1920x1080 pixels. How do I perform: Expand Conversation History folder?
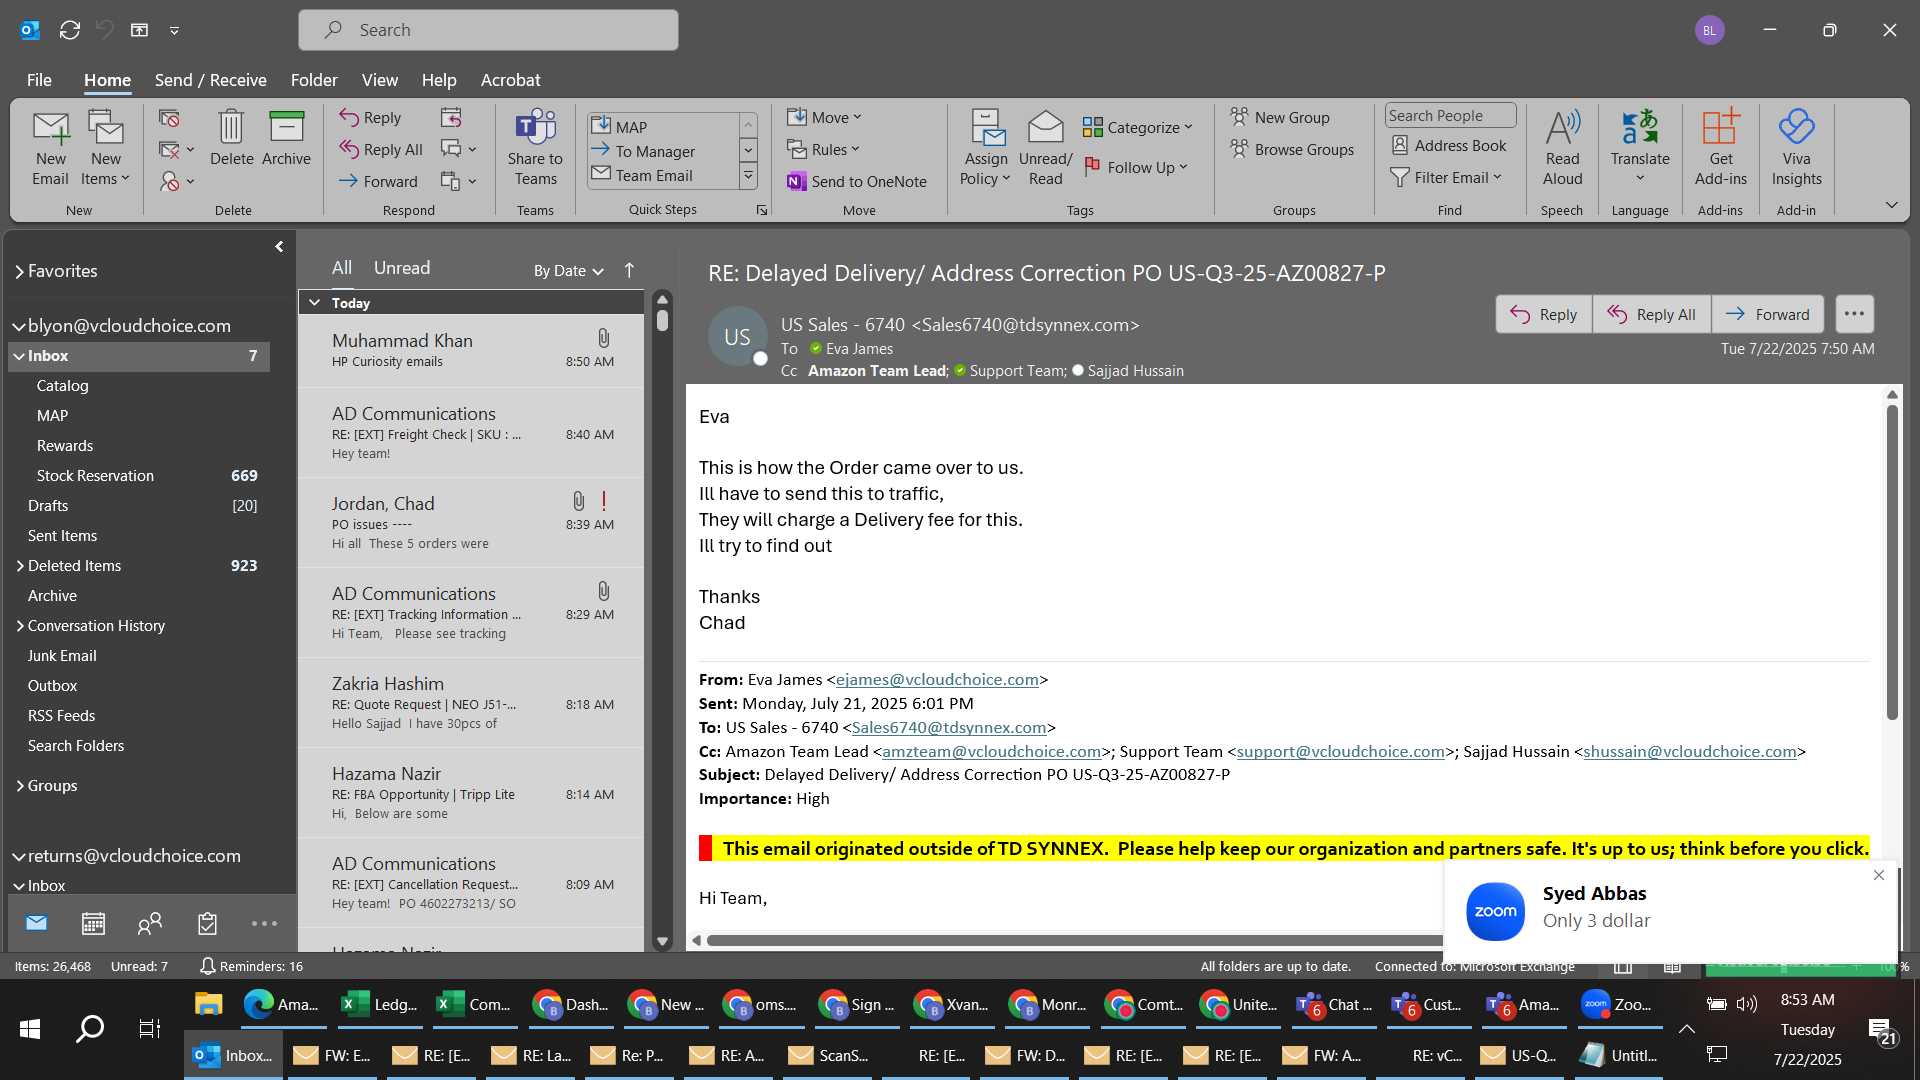tap(19, 626)
